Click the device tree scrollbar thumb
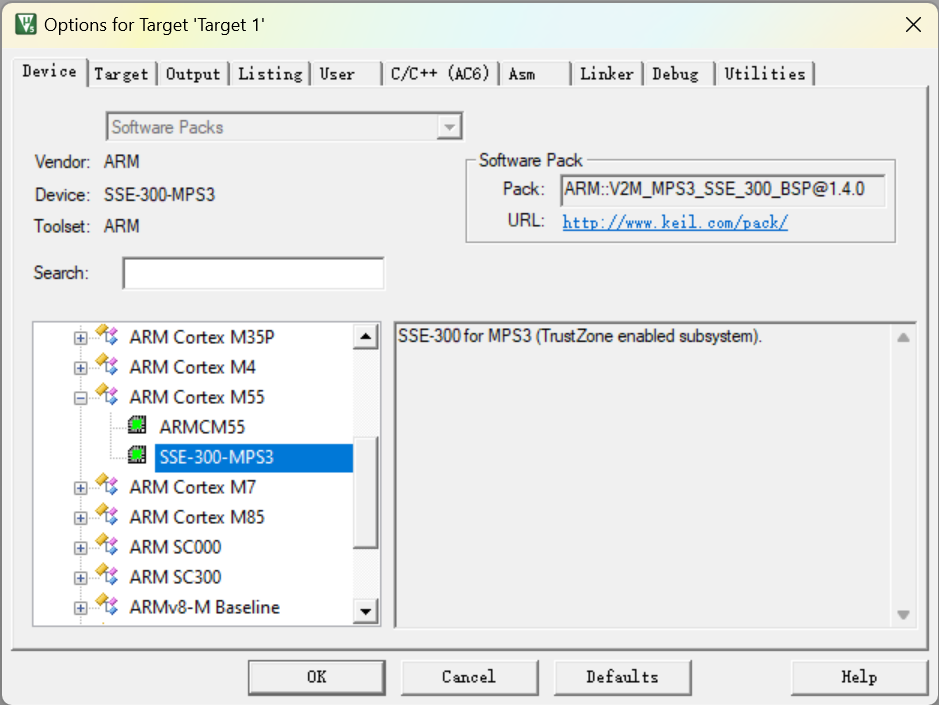Viewport: 939px width, 705px height. 365,492
